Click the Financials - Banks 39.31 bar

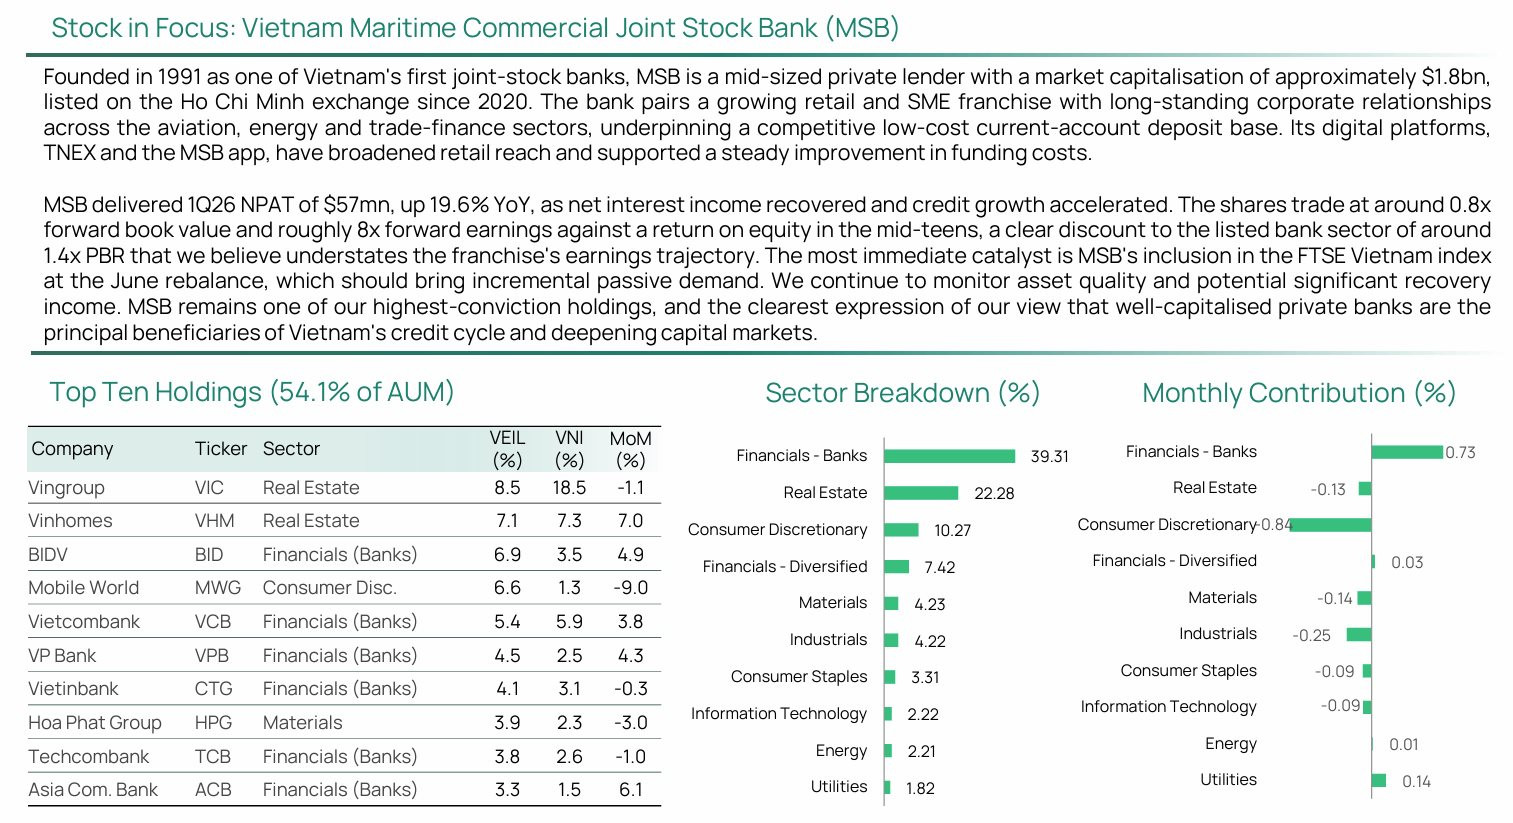click(x=950, y=456)
